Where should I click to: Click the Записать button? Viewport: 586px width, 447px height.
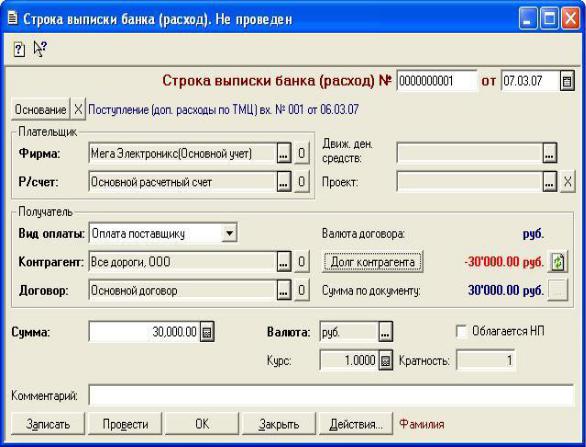[x=48, y=424]
